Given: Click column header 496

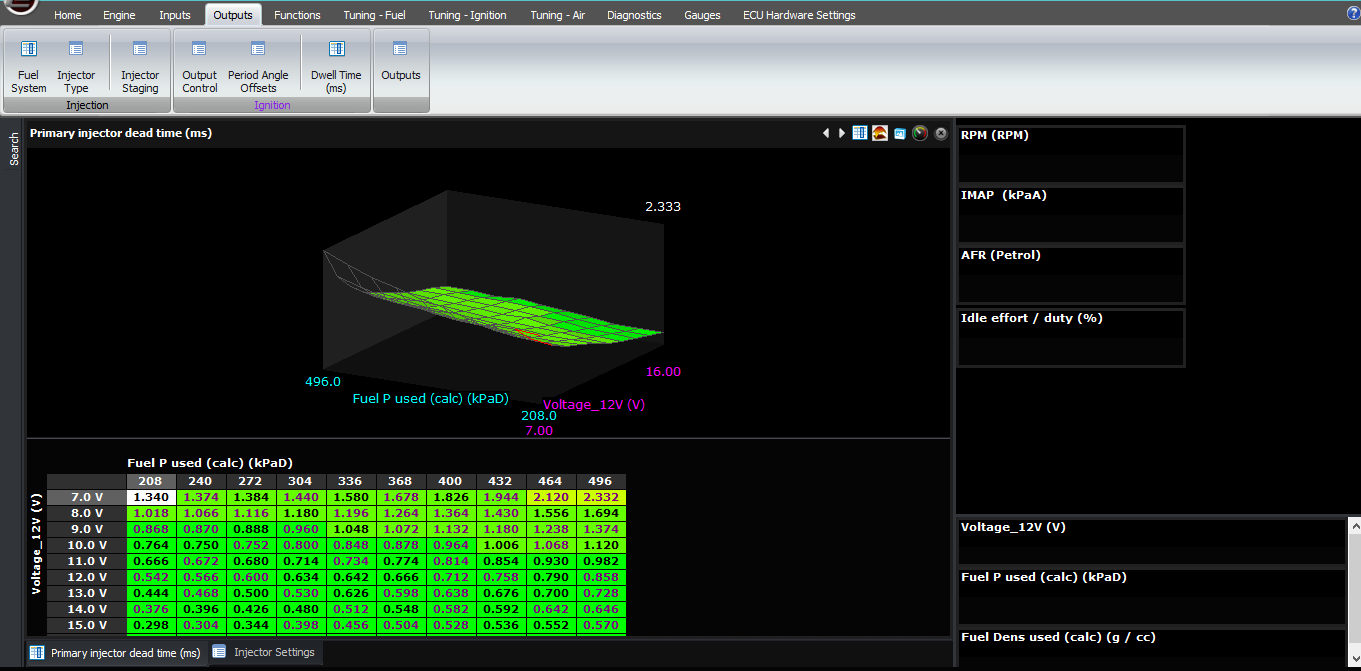Looking at the screenshot, I should [x=601, y=481].
